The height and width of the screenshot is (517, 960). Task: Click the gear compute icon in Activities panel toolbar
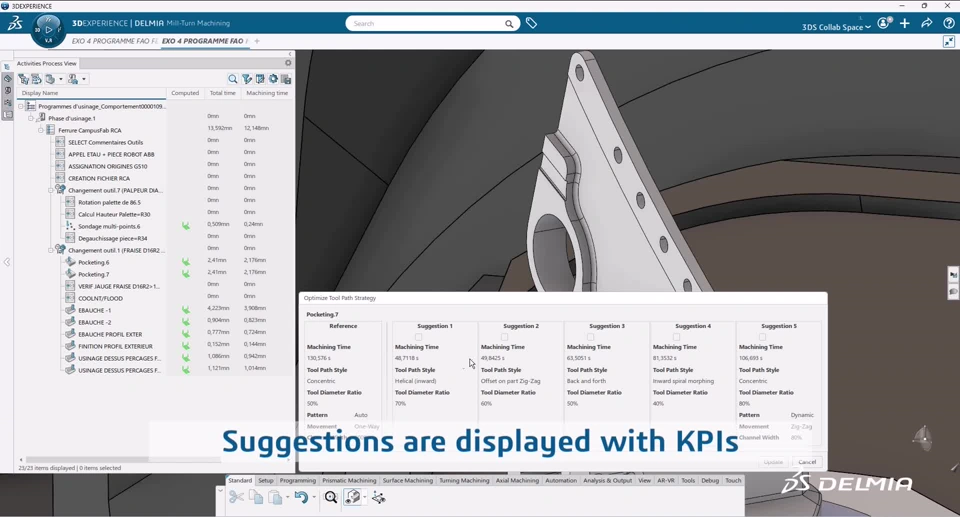point(273,79)
